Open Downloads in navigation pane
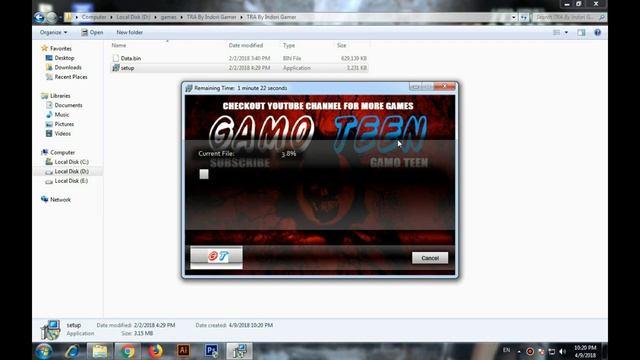Image resolution: width=640 pixels, height=360 pixels. click(x=68, y=67)
